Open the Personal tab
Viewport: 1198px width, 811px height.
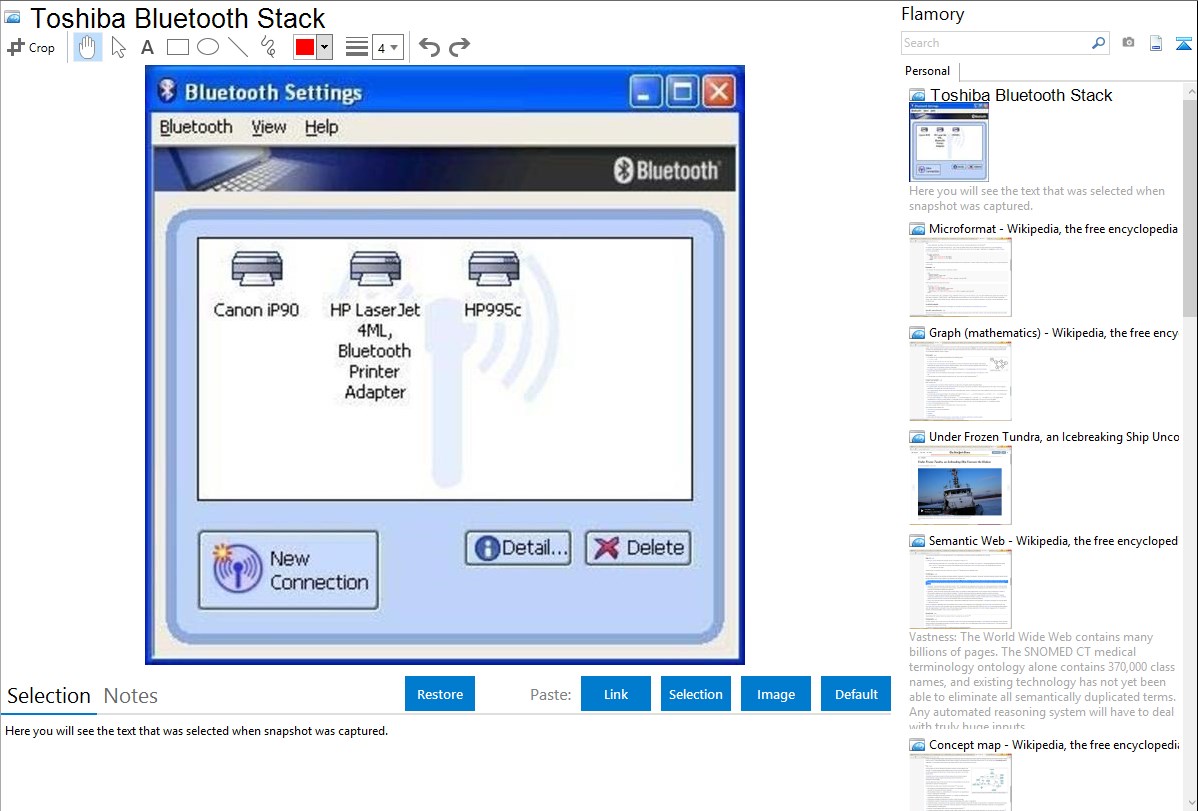[x=927, y=71]
